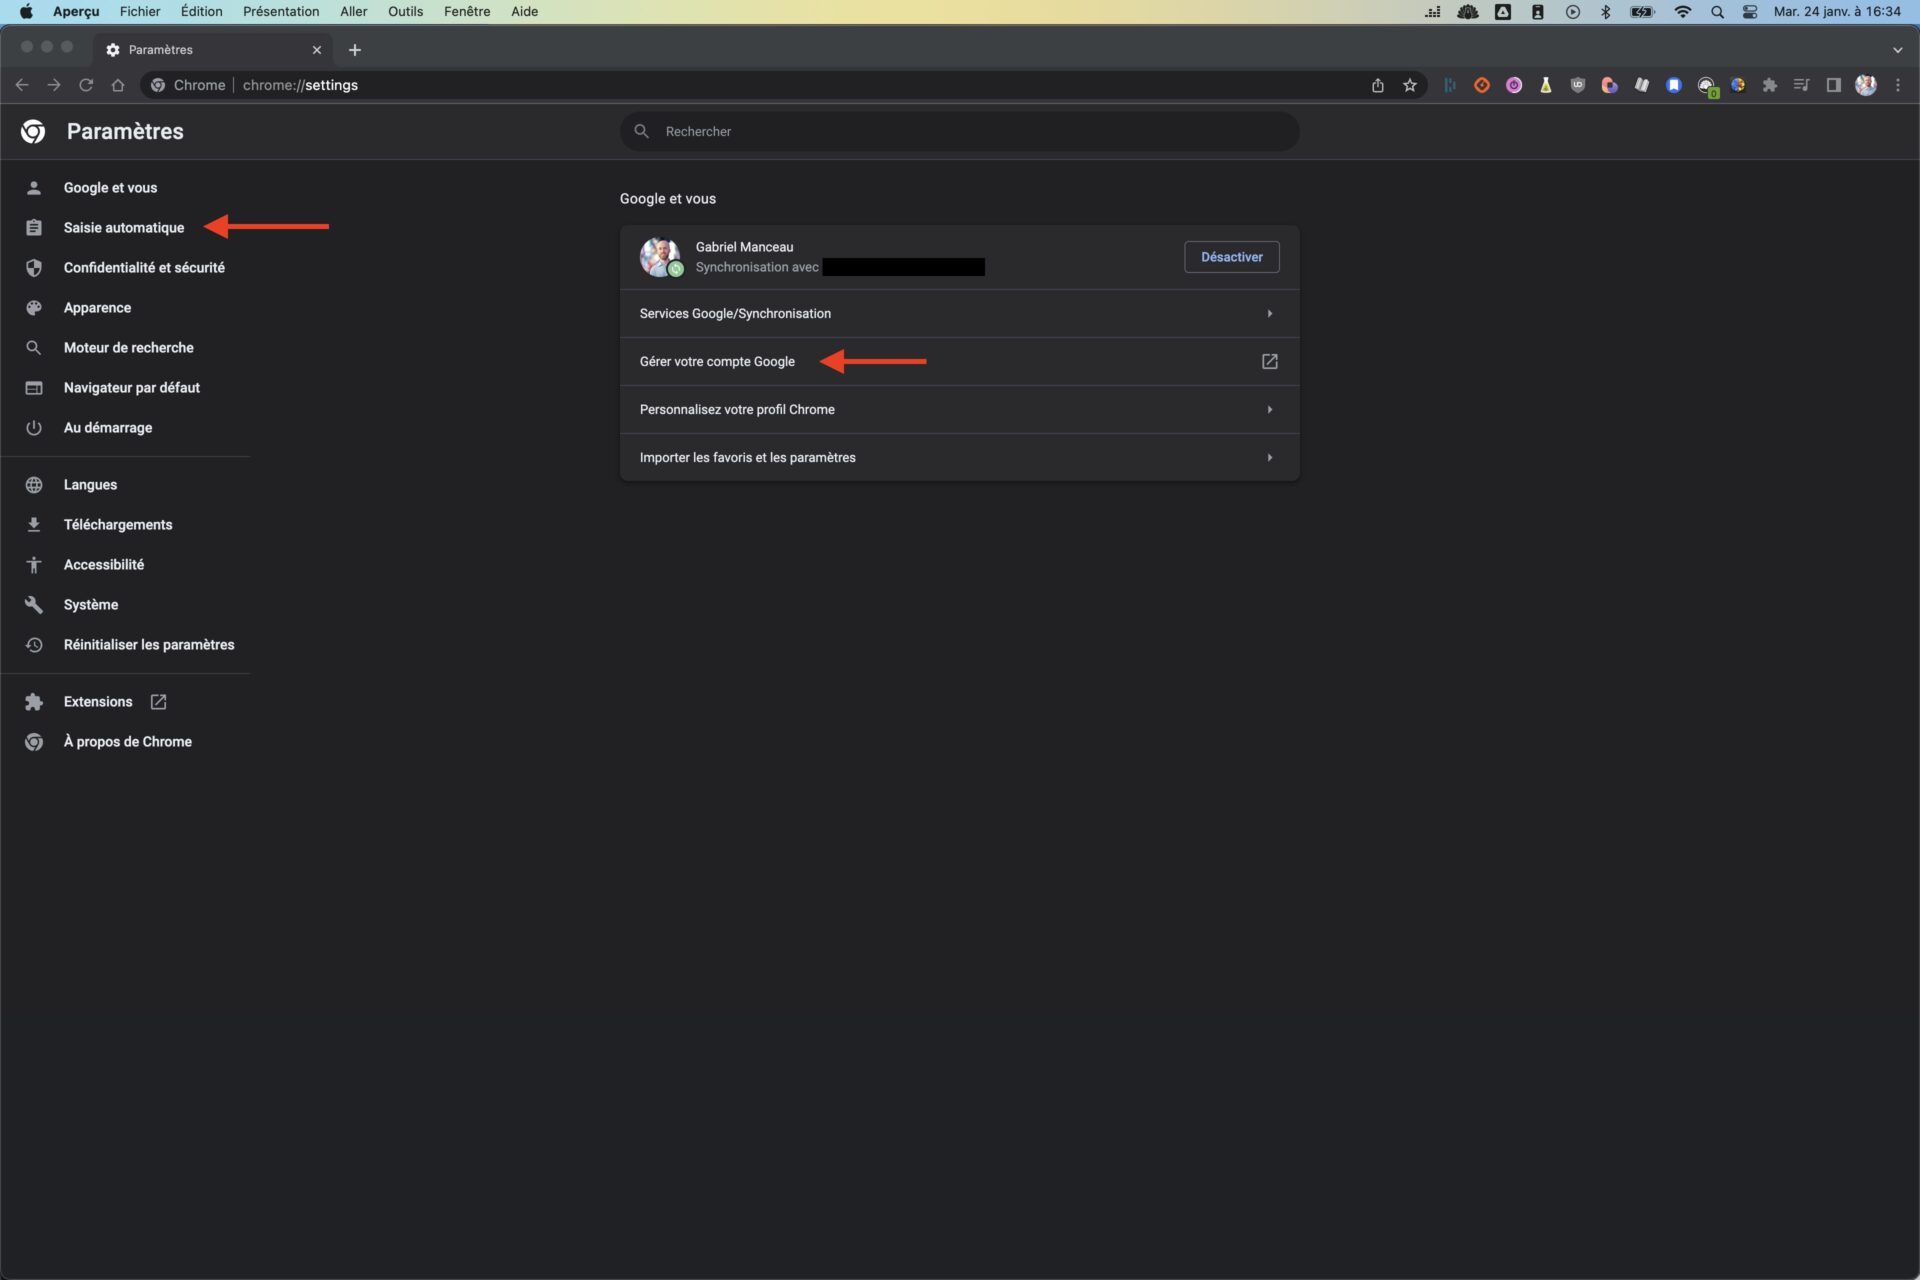Click the Wi-Fi status icon
The height and width of the screenshot is (1280, 1920).
1682,12
